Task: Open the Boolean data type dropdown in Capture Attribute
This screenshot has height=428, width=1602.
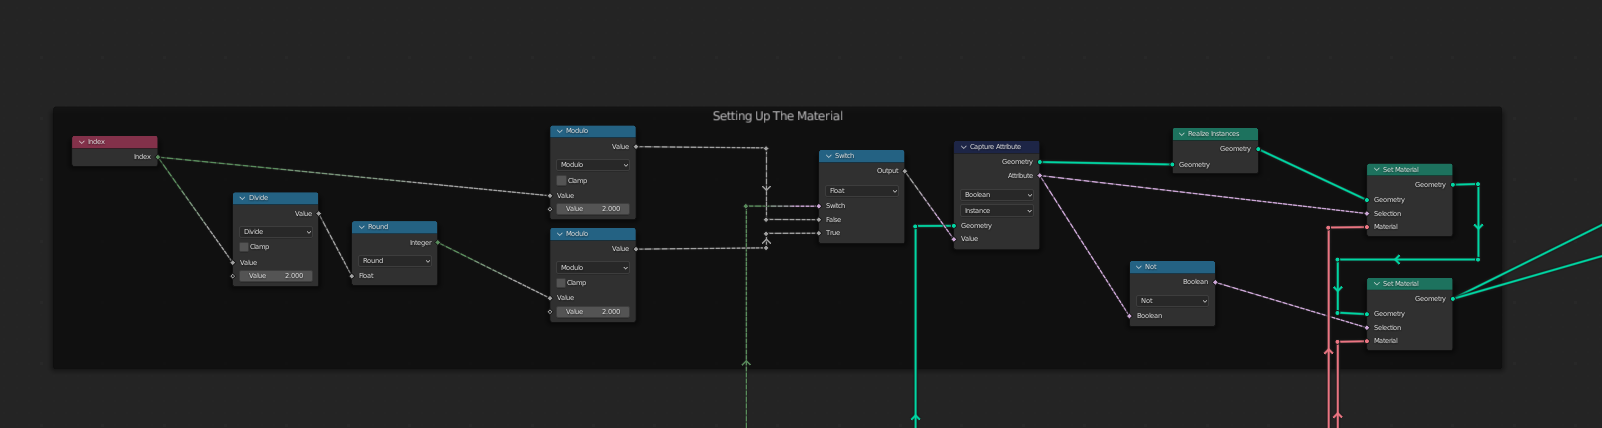Action: tap(996, 195)
